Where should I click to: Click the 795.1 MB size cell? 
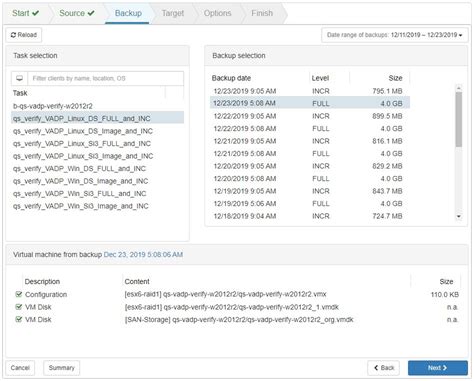point(387,91)
